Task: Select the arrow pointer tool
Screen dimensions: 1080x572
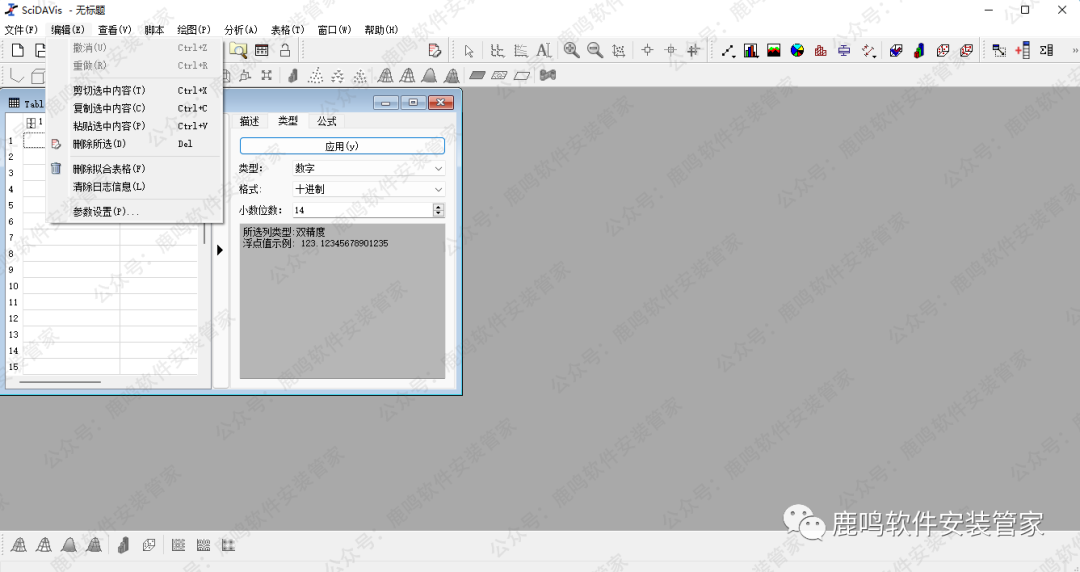Action: tap(469, 50)
